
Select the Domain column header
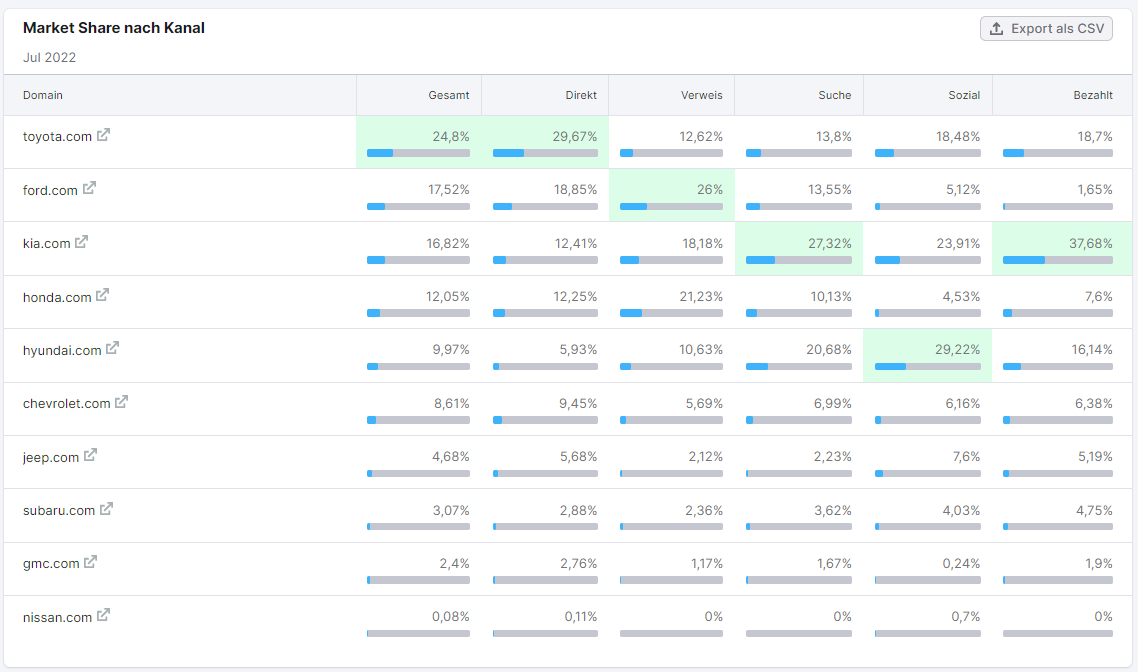pyautogui.click(x=41, y=95)
